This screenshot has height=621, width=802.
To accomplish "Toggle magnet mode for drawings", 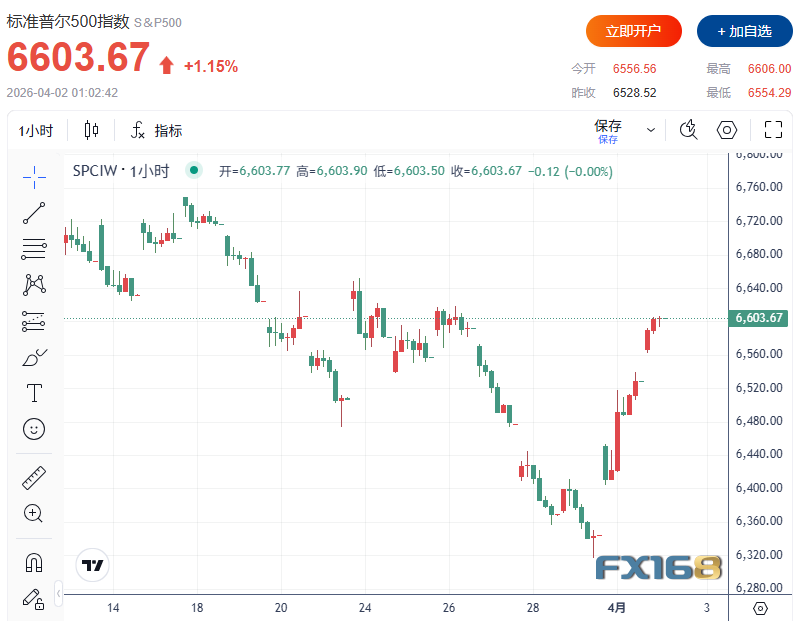I will 34,563.
